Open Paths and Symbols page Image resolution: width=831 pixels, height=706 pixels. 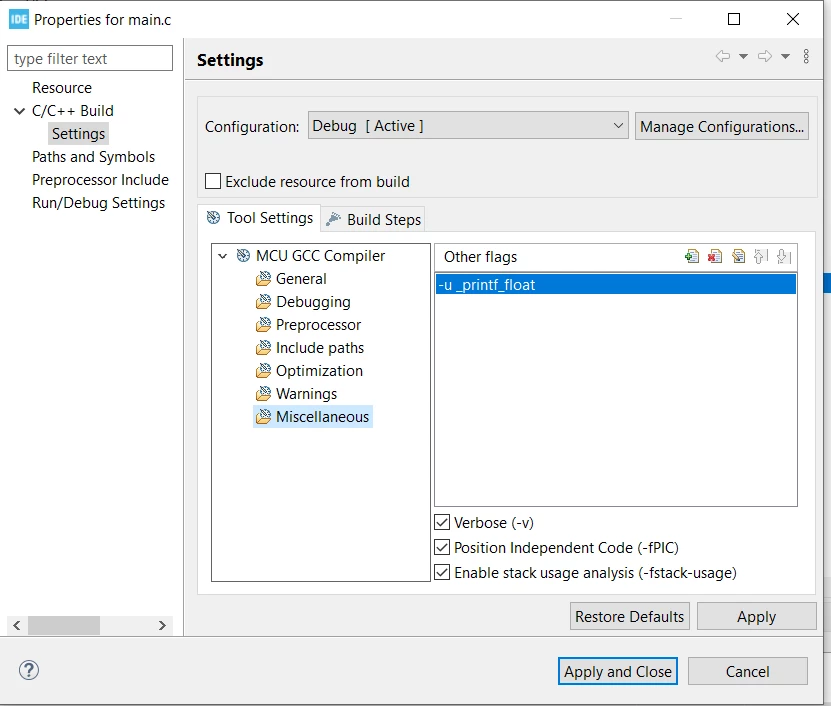coord(93,157)
